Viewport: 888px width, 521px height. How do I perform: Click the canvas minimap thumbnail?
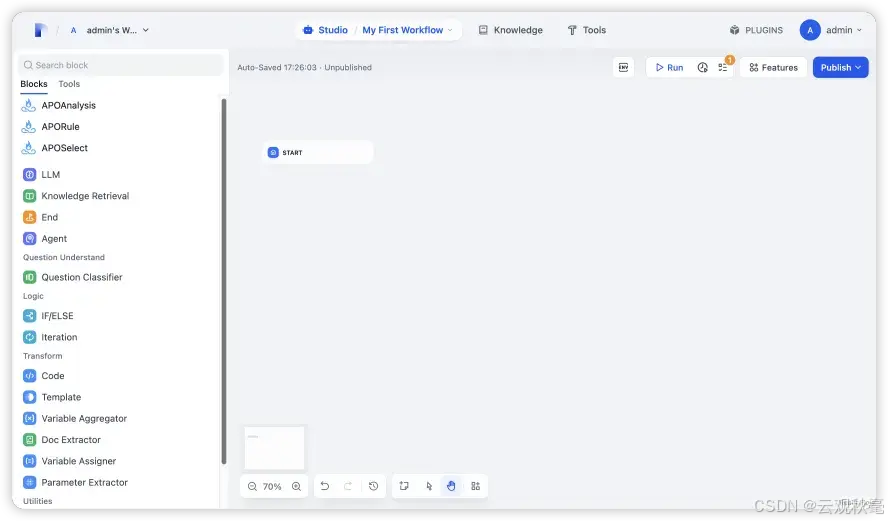point(274,447)
